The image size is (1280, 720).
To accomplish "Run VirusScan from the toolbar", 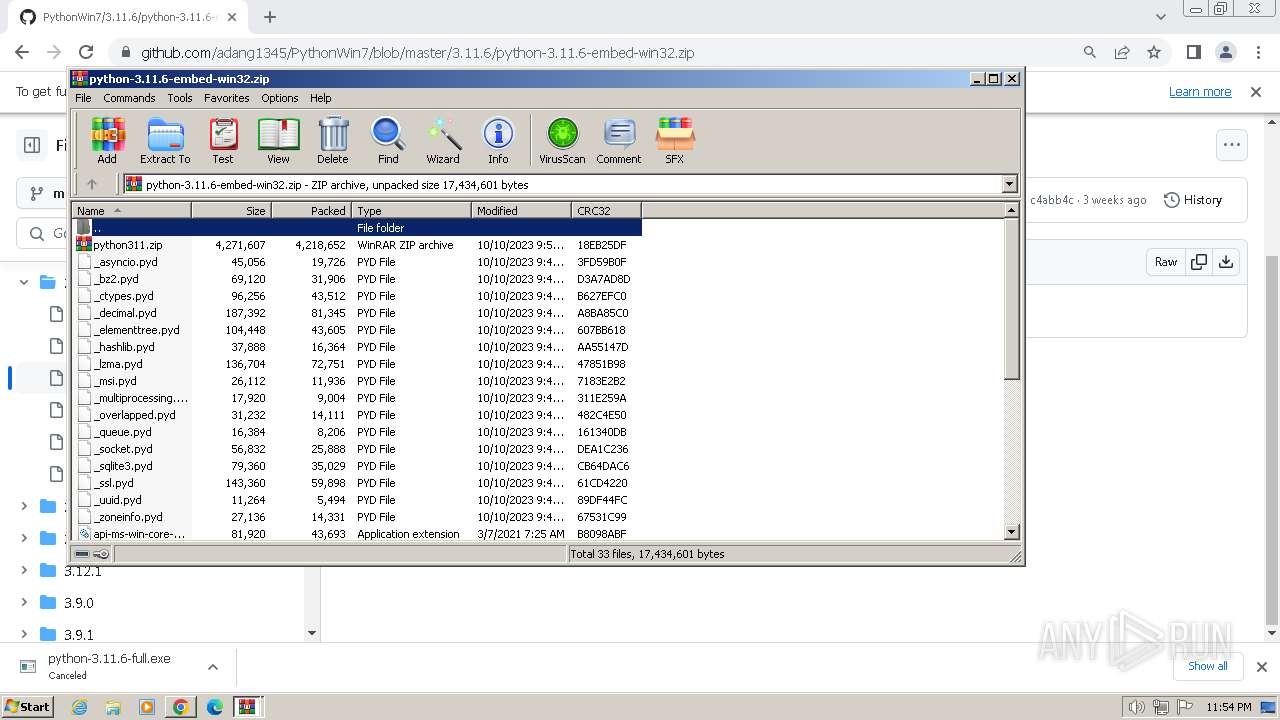I will tap(562, 141).
